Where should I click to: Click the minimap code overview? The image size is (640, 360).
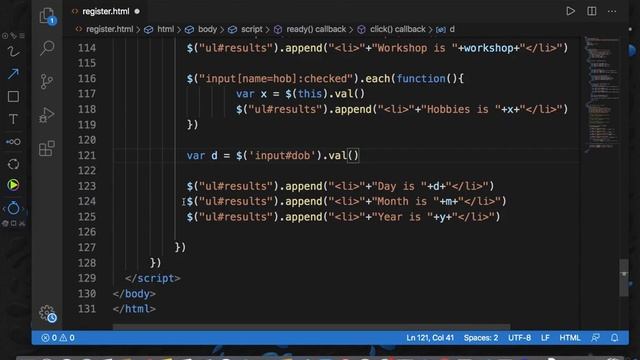click(x=602, y=94)
